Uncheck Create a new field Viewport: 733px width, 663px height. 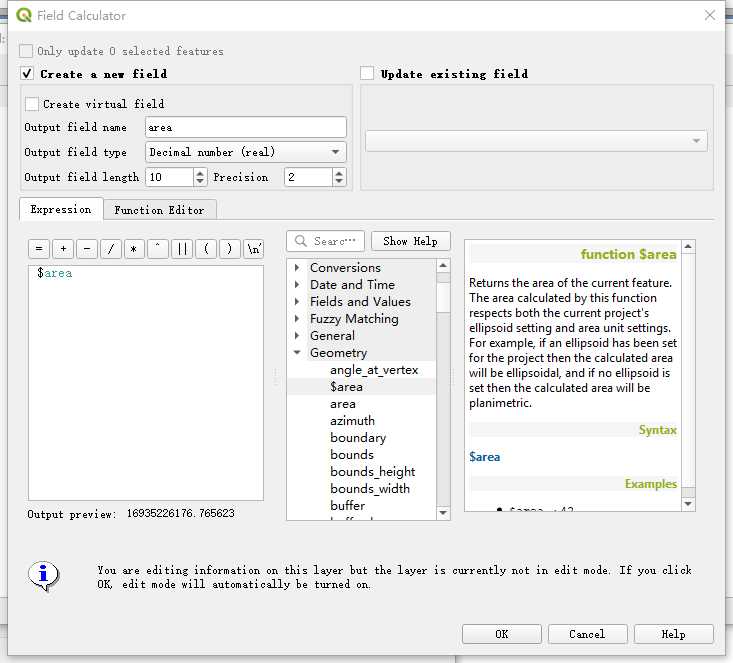click(x=27, y=74)
